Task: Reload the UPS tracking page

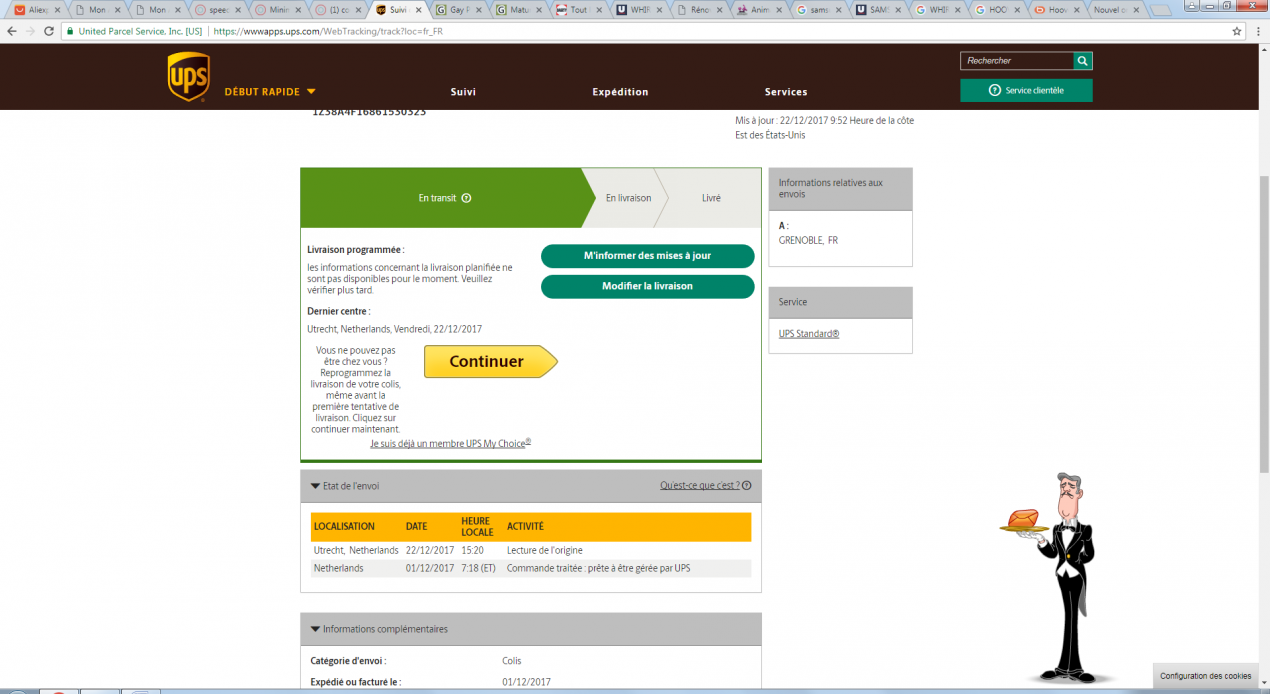Action: 49,31
